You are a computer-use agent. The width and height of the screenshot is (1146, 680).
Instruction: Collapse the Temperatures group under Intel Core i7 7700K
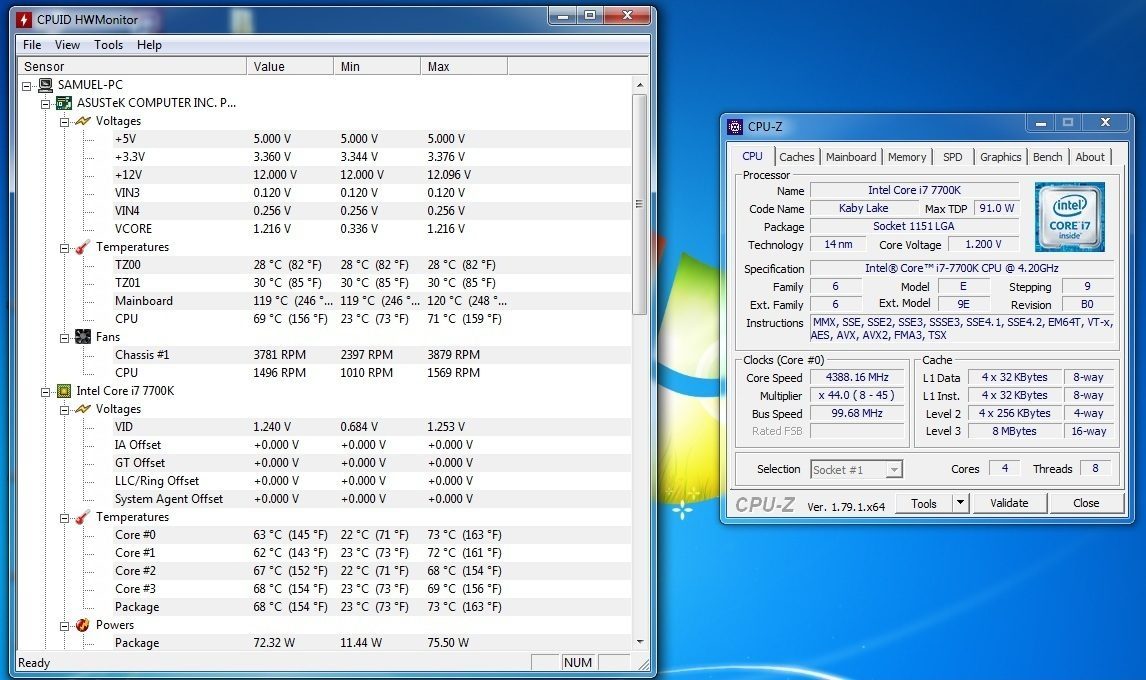[64, 518]
